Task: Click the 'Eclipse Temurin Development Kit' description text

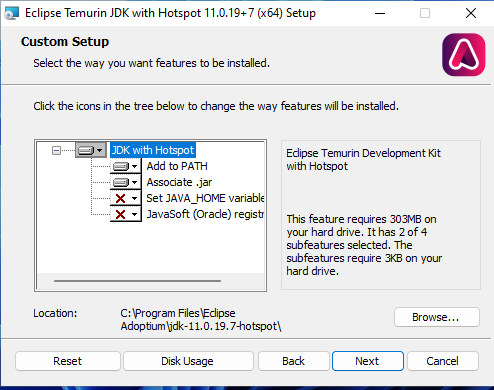Action: coord(363,160)
